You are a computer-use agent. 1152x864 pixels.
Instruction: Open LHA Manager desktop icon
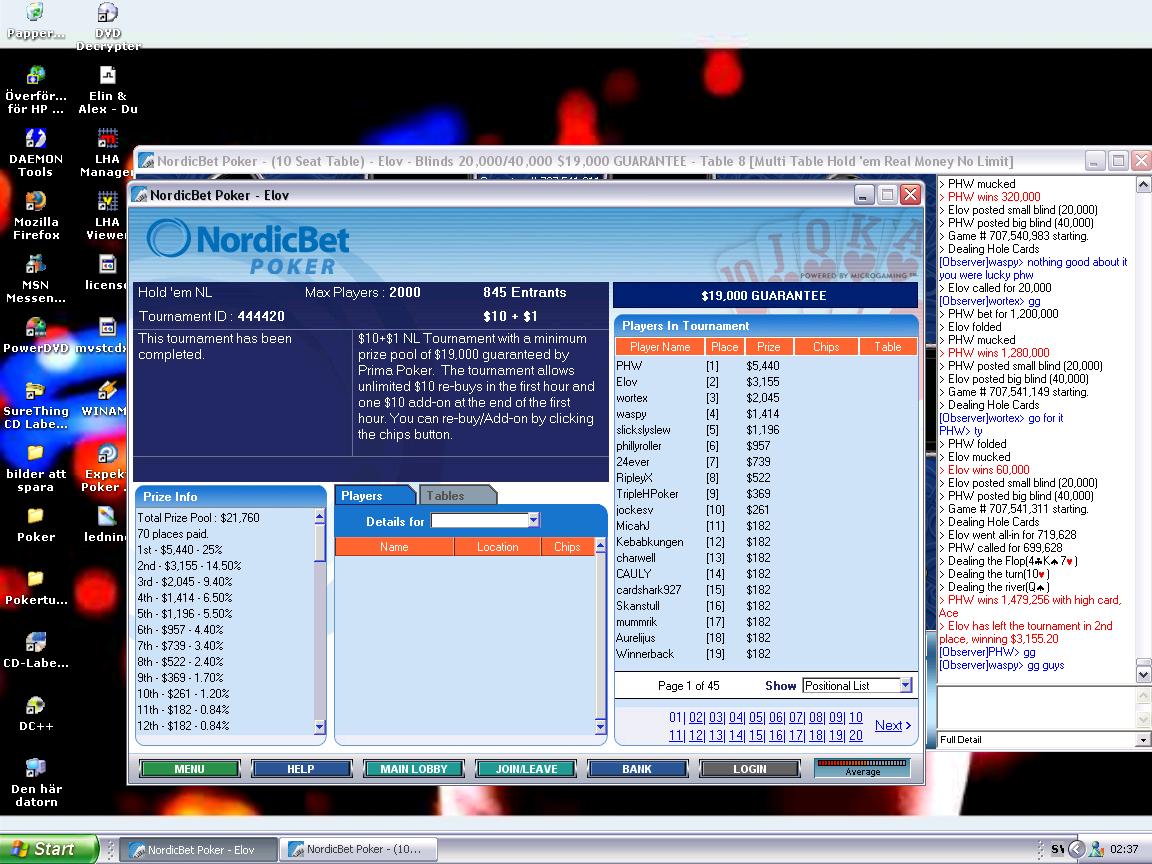(x=107, y=153)
